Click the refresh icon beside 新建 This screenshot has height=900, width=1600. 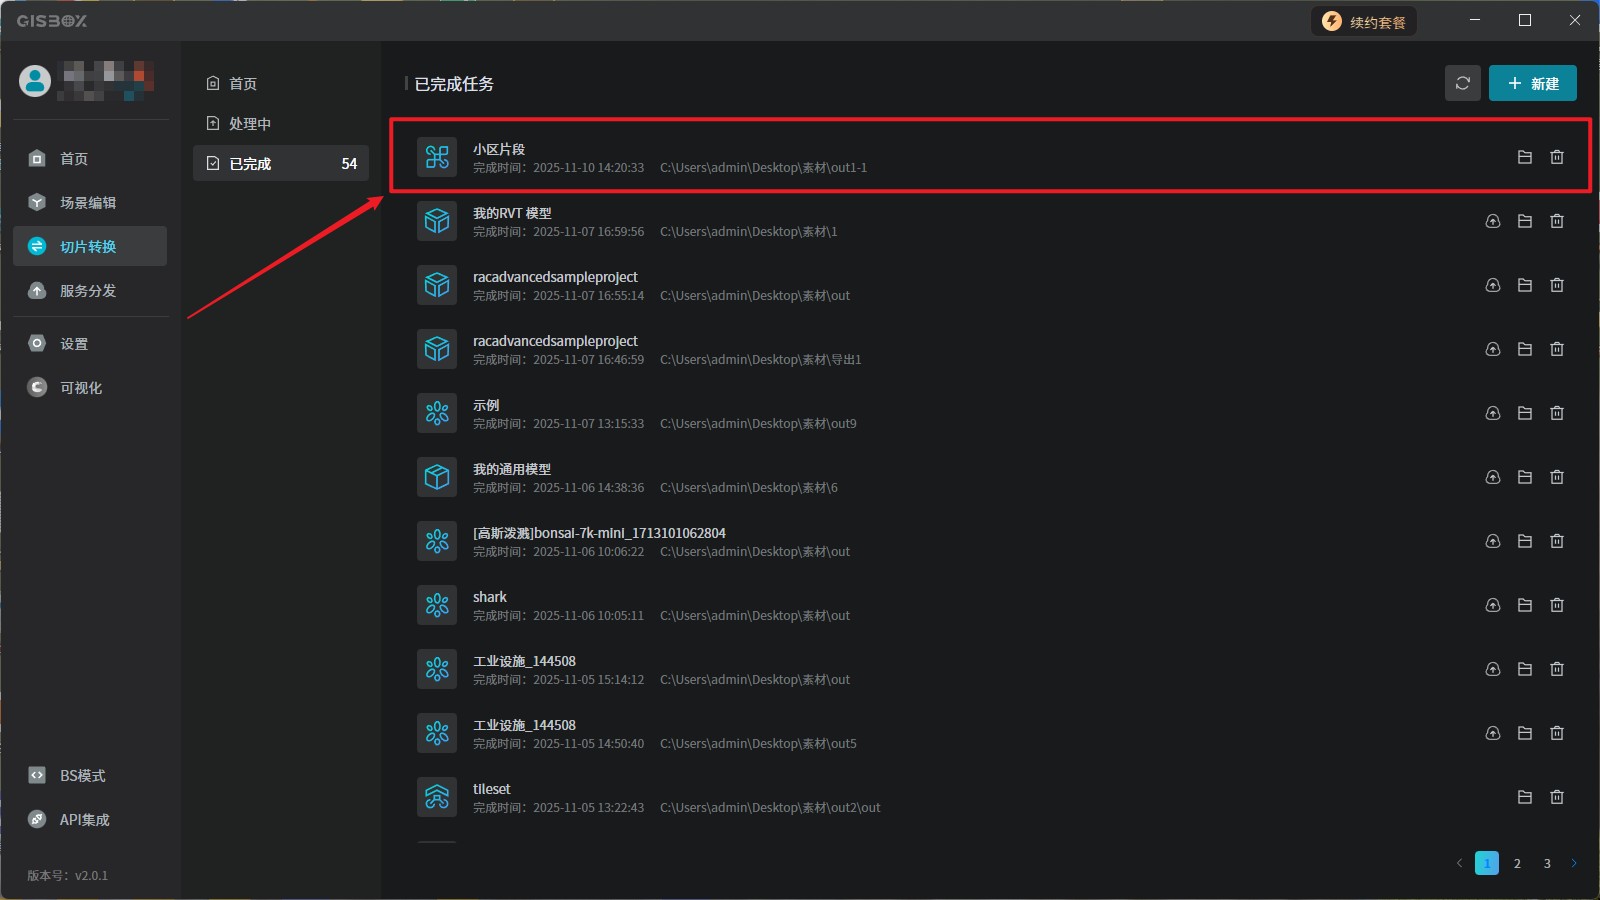tap(1462, 83)
